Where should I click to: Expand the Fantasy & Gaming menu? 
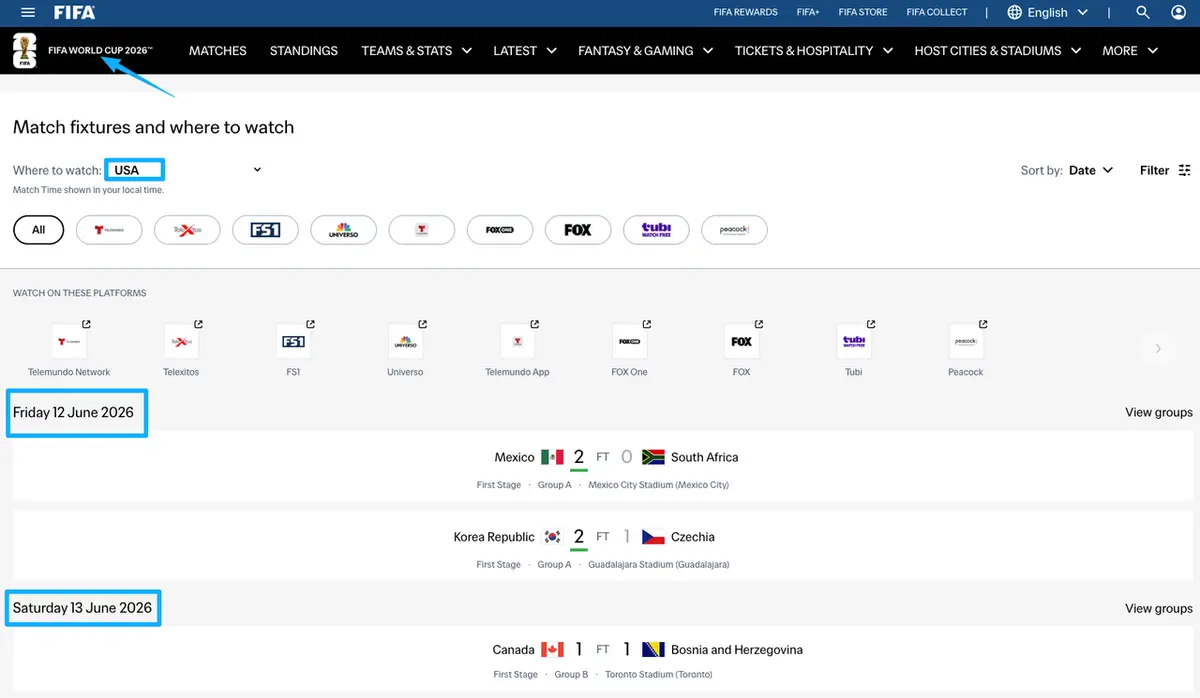(x=646, y=50)
